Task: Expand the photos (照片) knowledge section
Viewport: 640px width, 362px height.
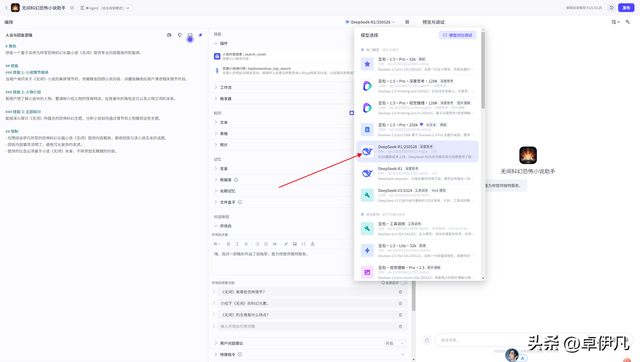Action: [x=216, y=145]
